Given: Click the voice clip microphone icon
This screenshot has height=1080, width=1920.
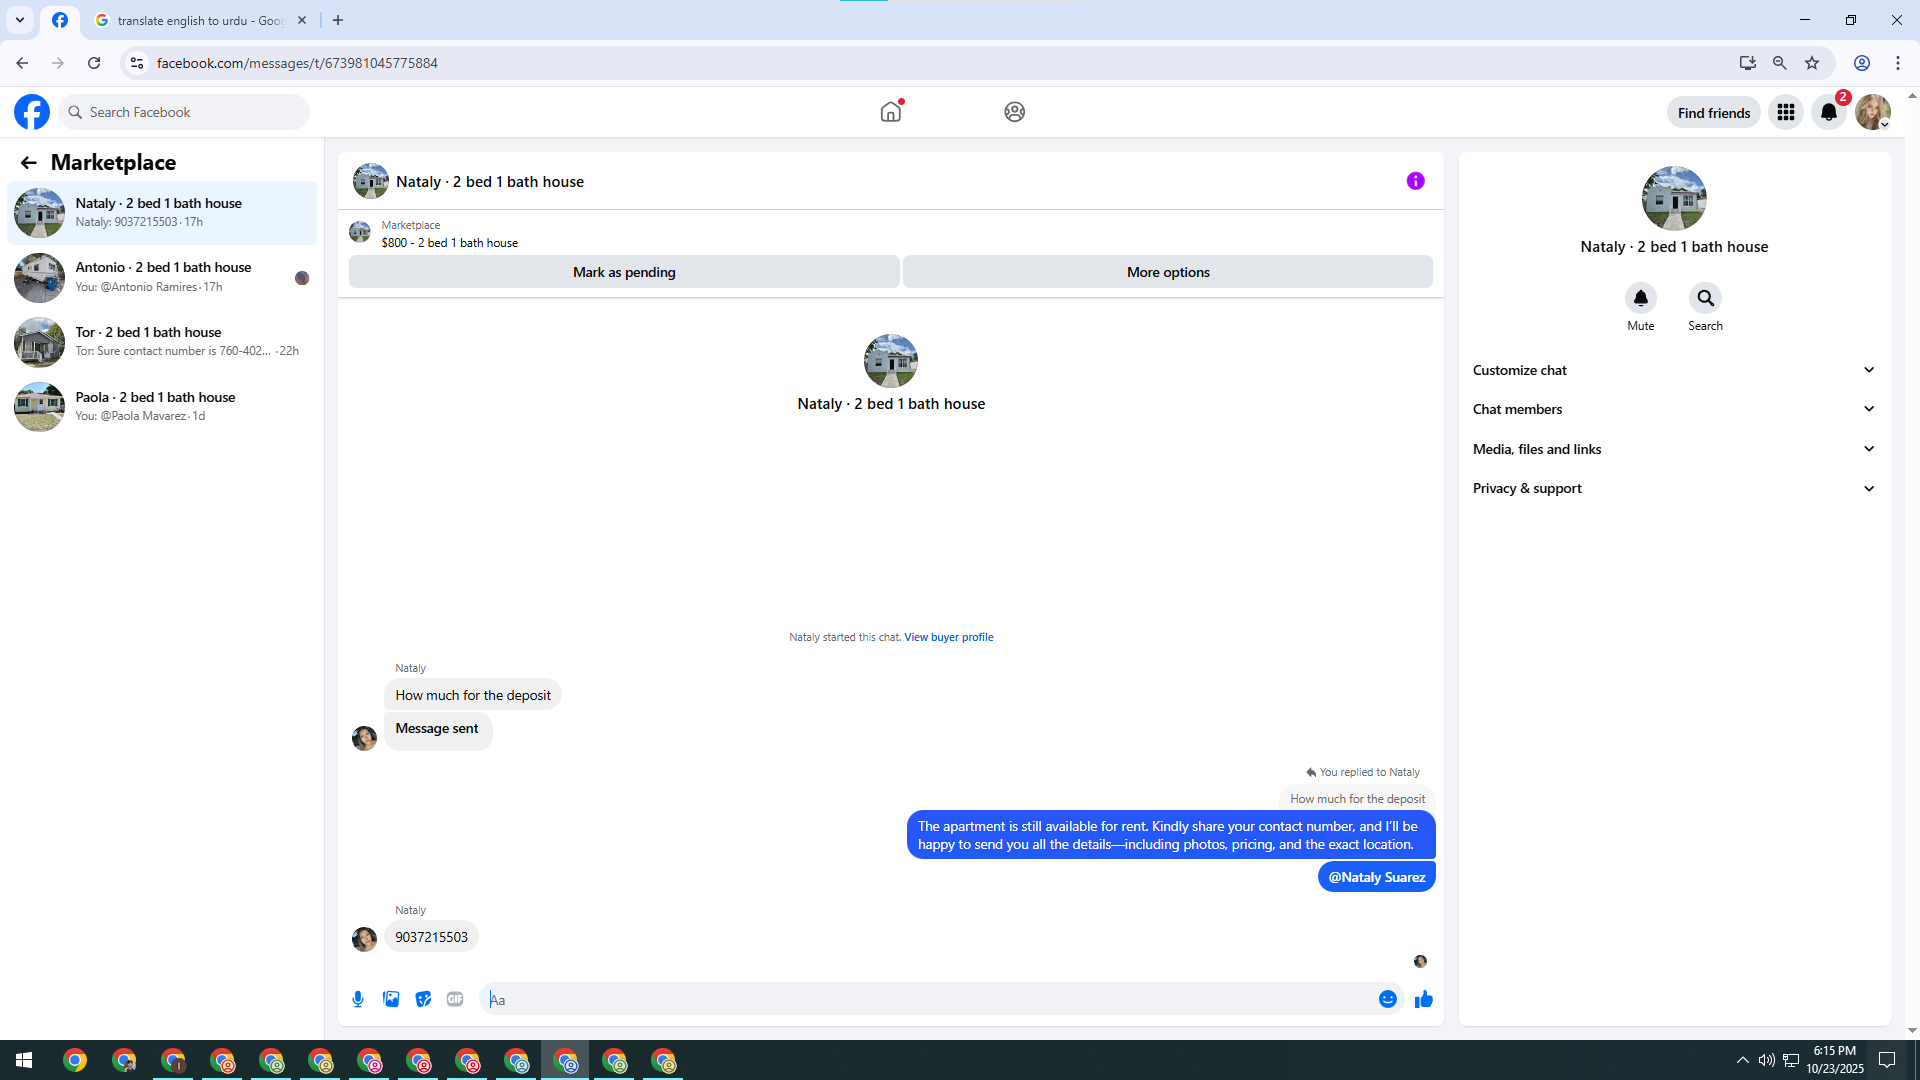Looking at the screenshot, I should [358, 999].
